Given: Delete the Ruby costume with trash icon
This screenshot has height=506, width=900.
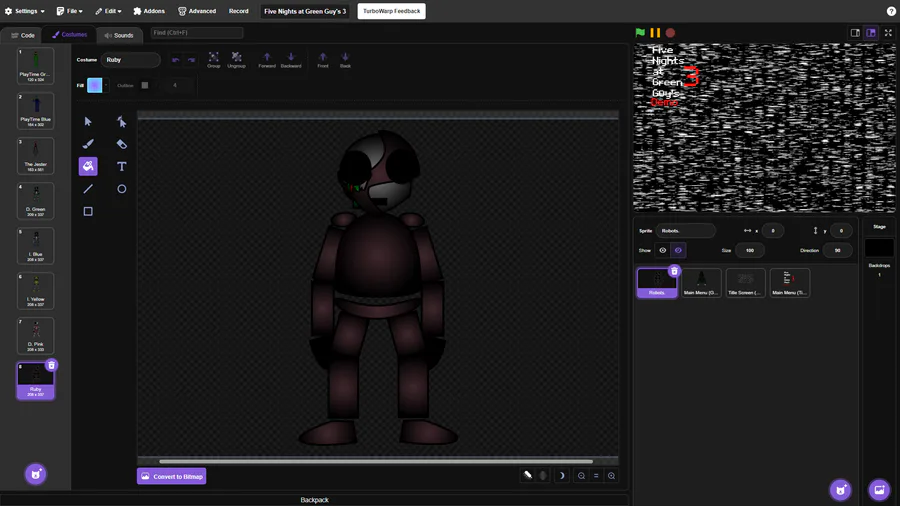Looking at the screenshot, I should click(51, 365).
